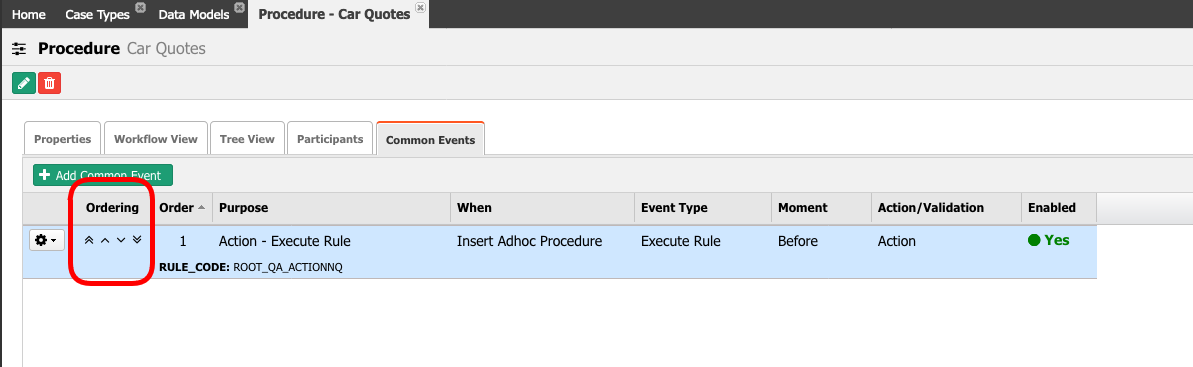Open the Properties tab
Screen dimensions: 1193x367
coord(63,139)
